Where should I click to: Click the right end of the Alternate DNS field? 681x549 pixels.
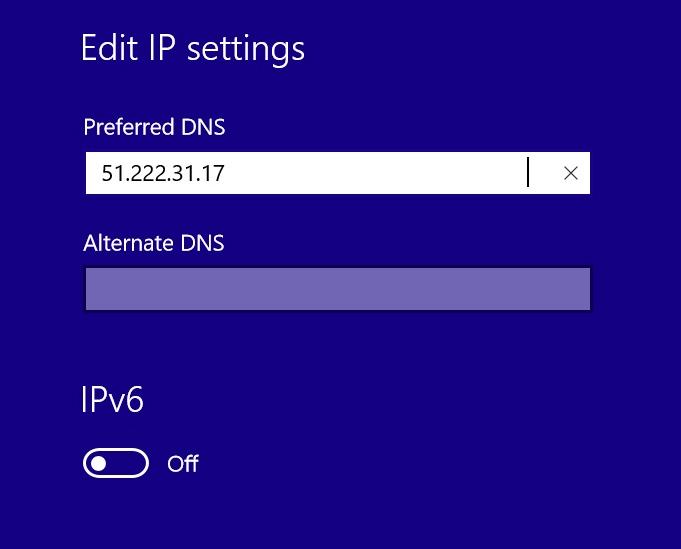(x=580, y=289)
